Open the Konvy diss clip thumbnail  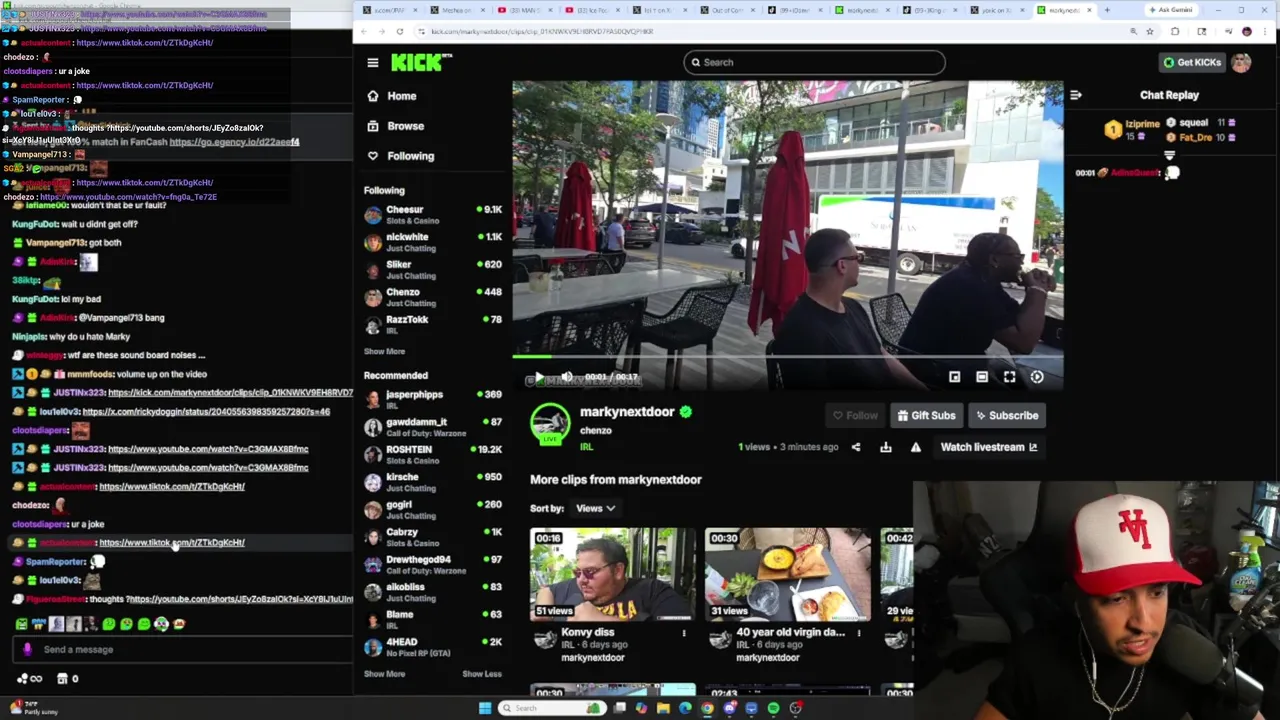(x=612, y=575)
